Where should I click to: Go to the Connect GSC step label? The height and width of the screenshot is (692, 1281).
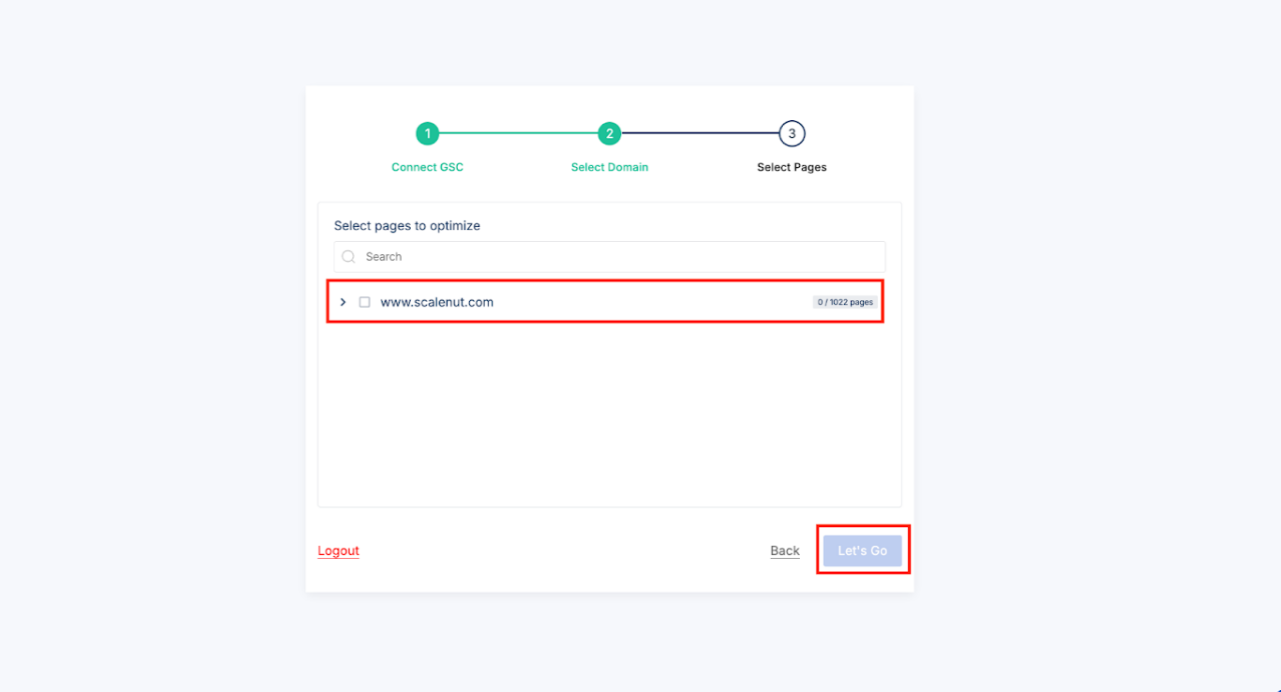pyautogui.click(x=427, y=167)
